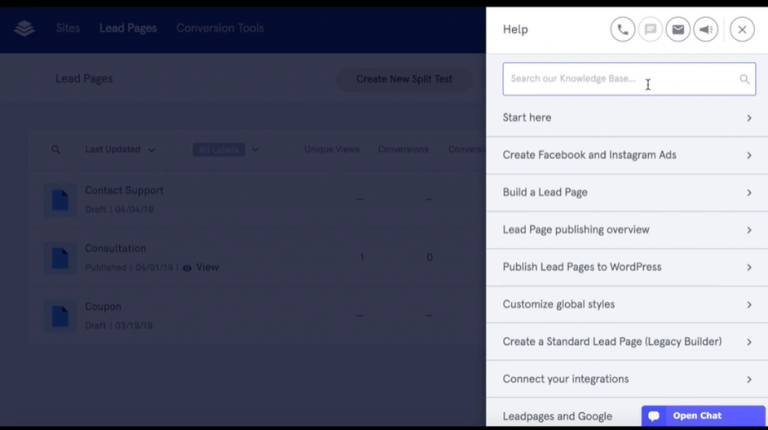The image size is (768, 430).
Task: Click the Conversions column header
Action: (x=403, y=149)
